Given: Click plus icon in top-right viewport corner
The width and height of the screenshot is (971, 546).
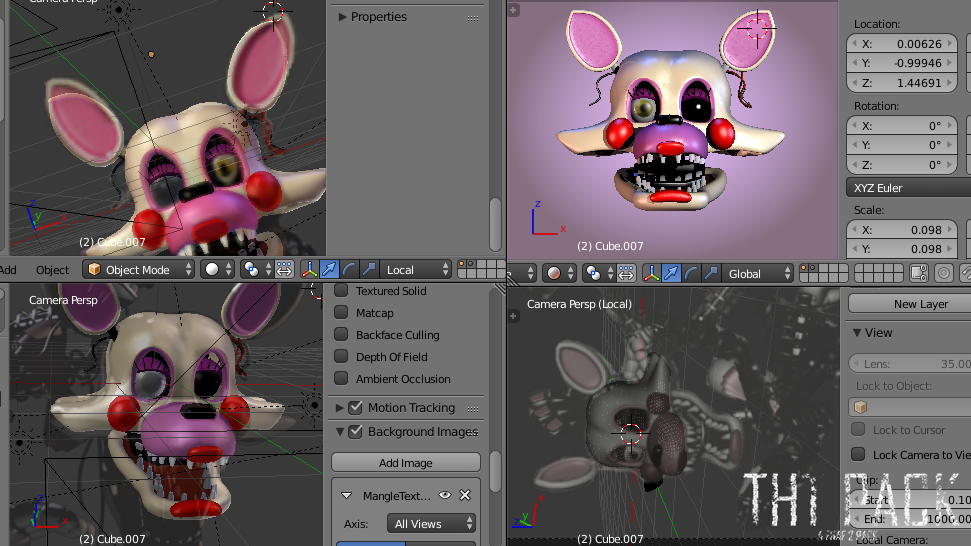Looking at the screenshot, I should pyautogui.click(x=513, y=10).
